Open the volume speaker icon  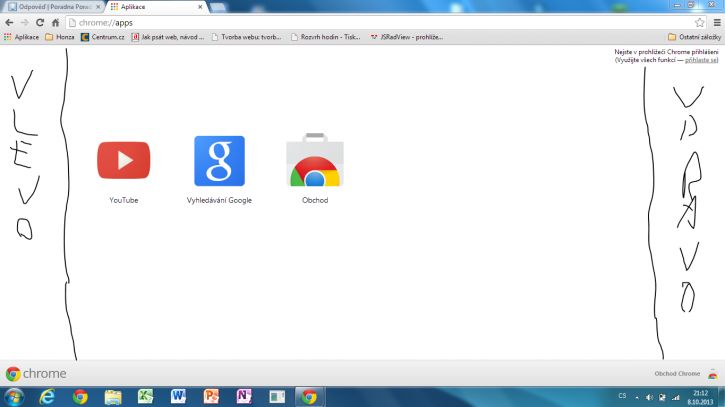[649, 397]
